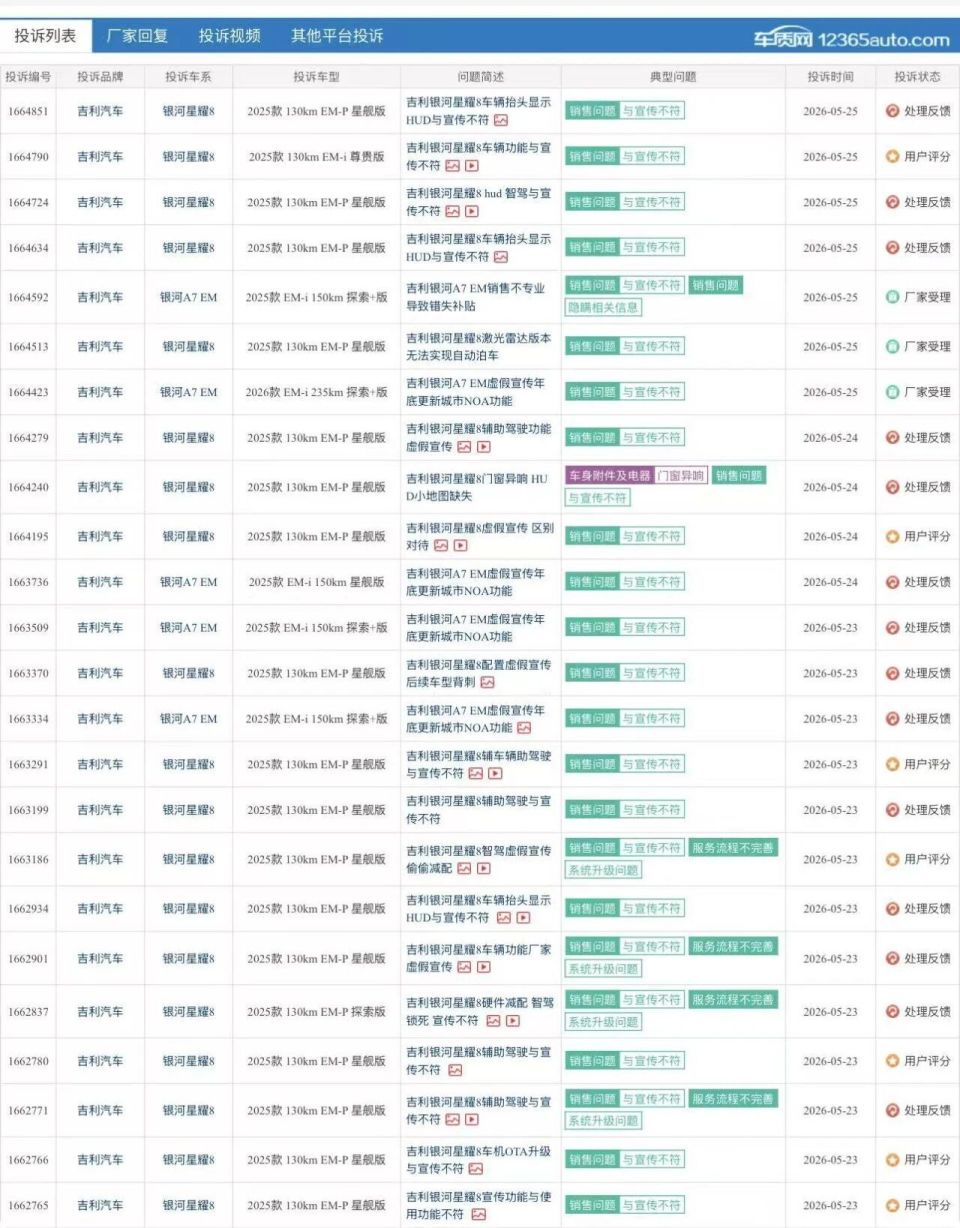Open 吉利汽车 brand link in row 1664724
The image size is (960, 1228).
point(101,202)
